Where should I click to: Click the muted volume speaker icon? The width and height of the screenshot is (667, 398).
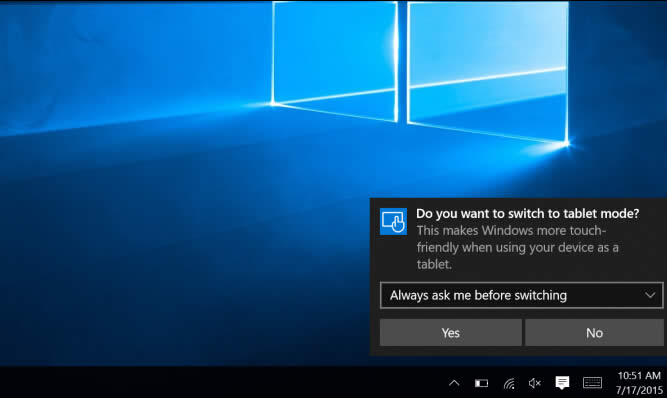[534, 383]
